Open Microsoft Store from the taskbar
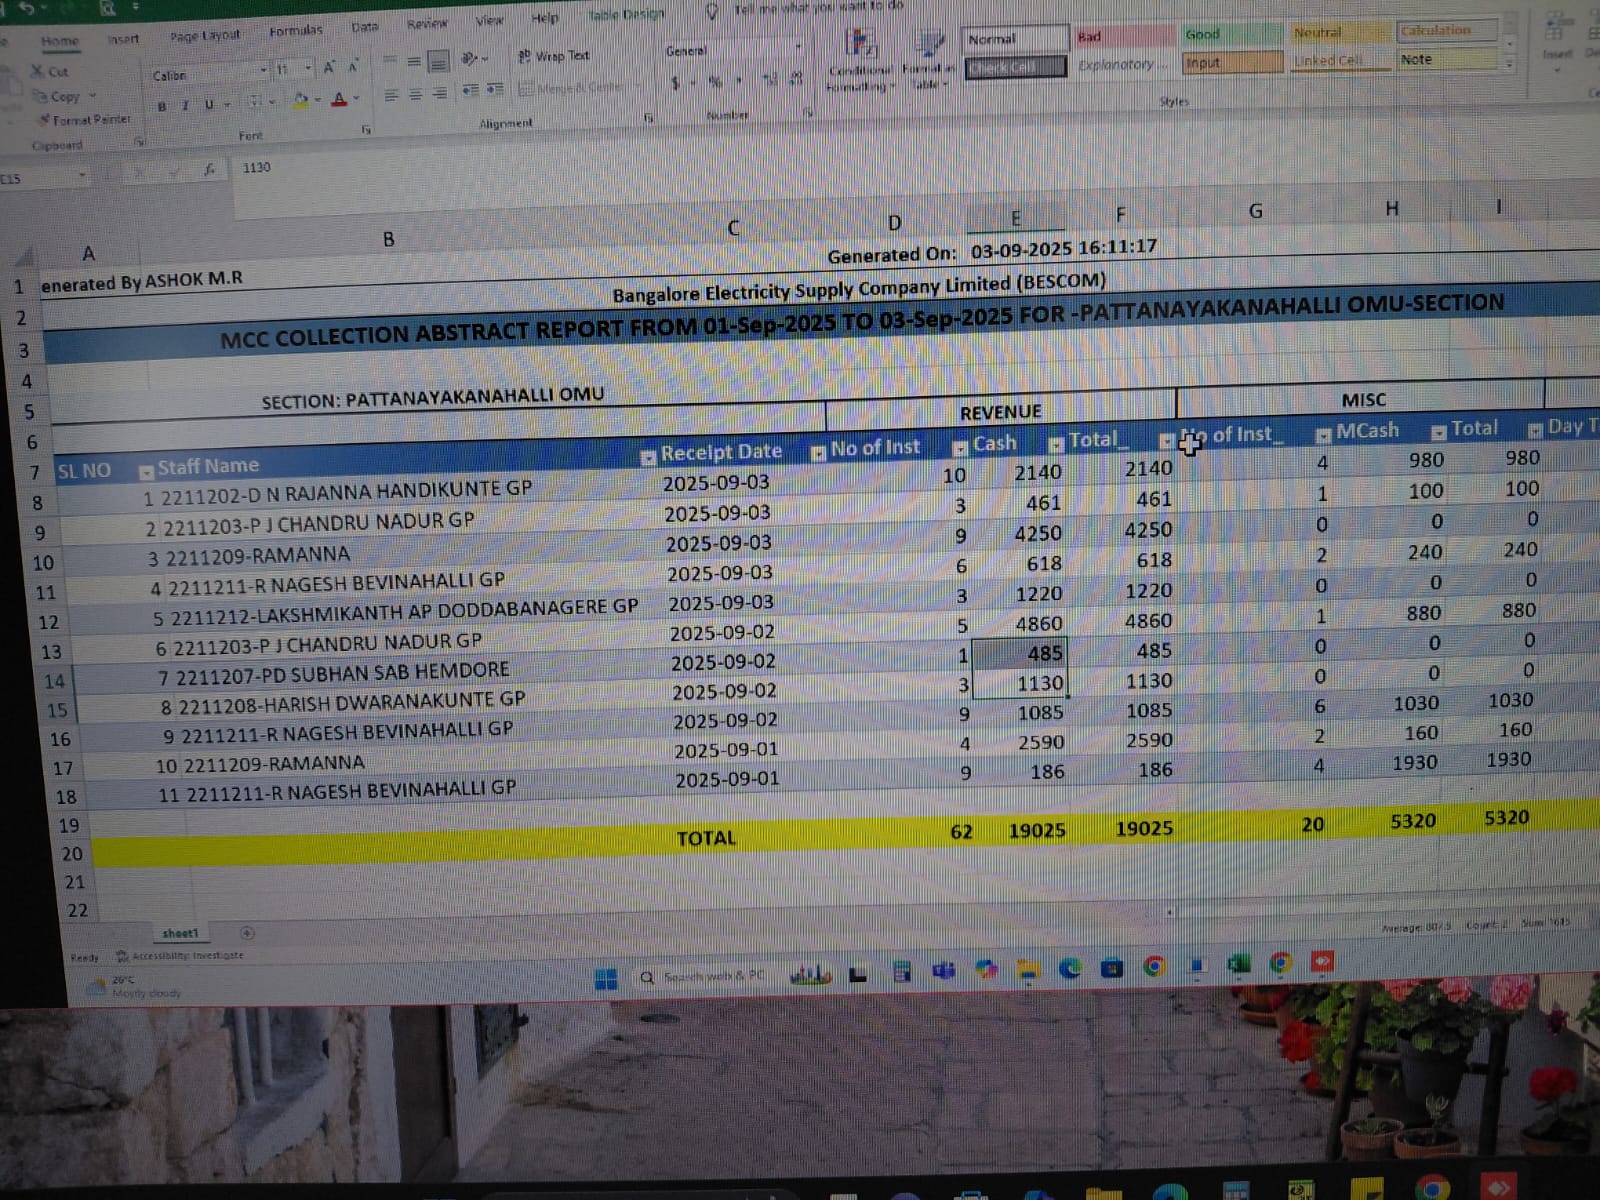Screen dimensions: 1600x1200 pos(1112,967)
